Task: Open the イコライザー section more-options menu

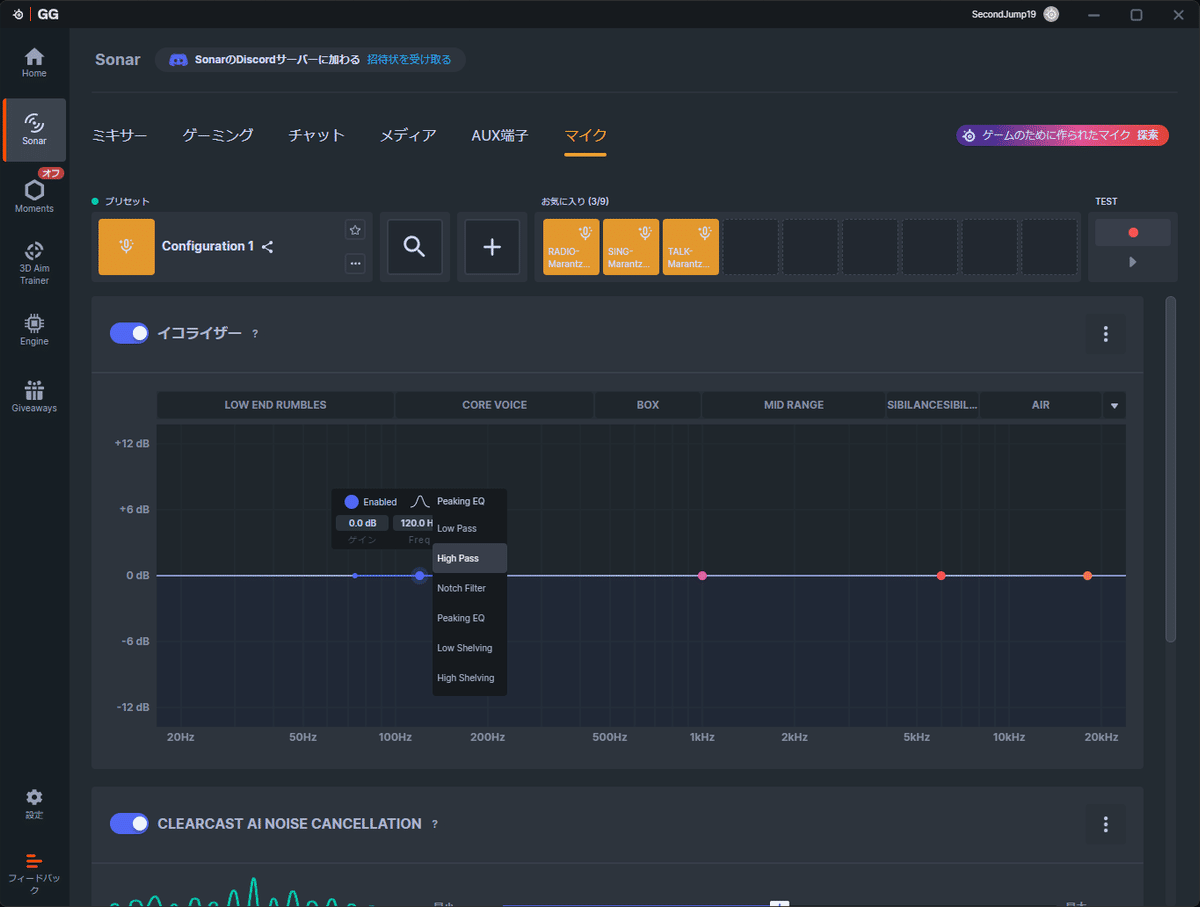Action: [x=1105, y=334]
